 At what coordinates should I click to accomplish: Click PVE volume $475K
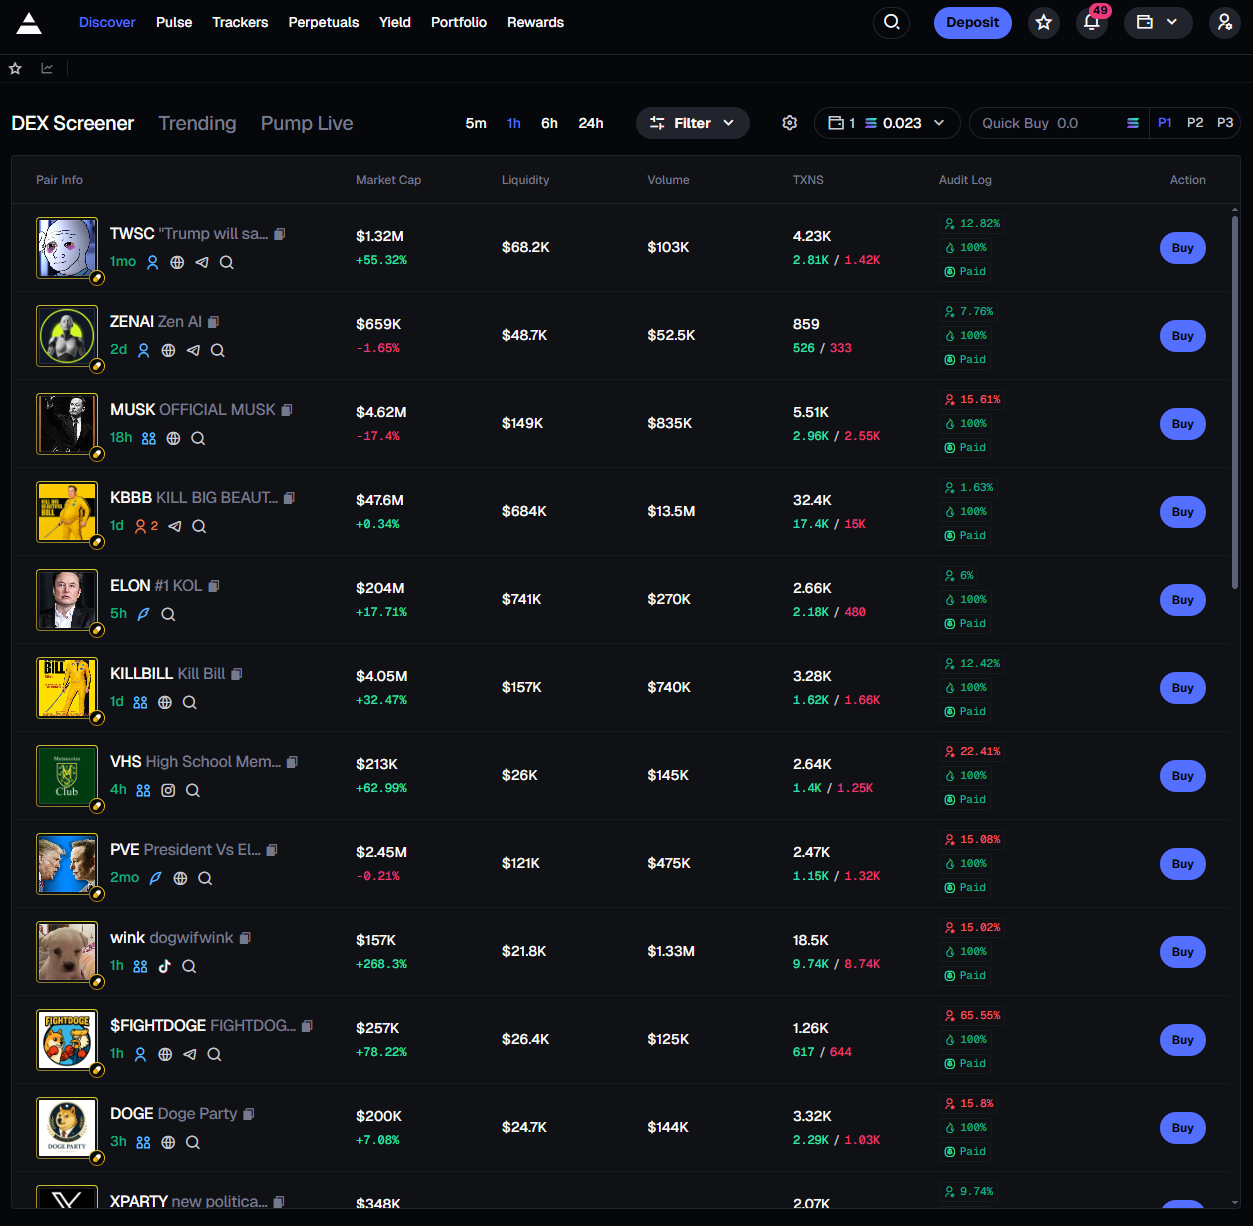tap(669, 863)
